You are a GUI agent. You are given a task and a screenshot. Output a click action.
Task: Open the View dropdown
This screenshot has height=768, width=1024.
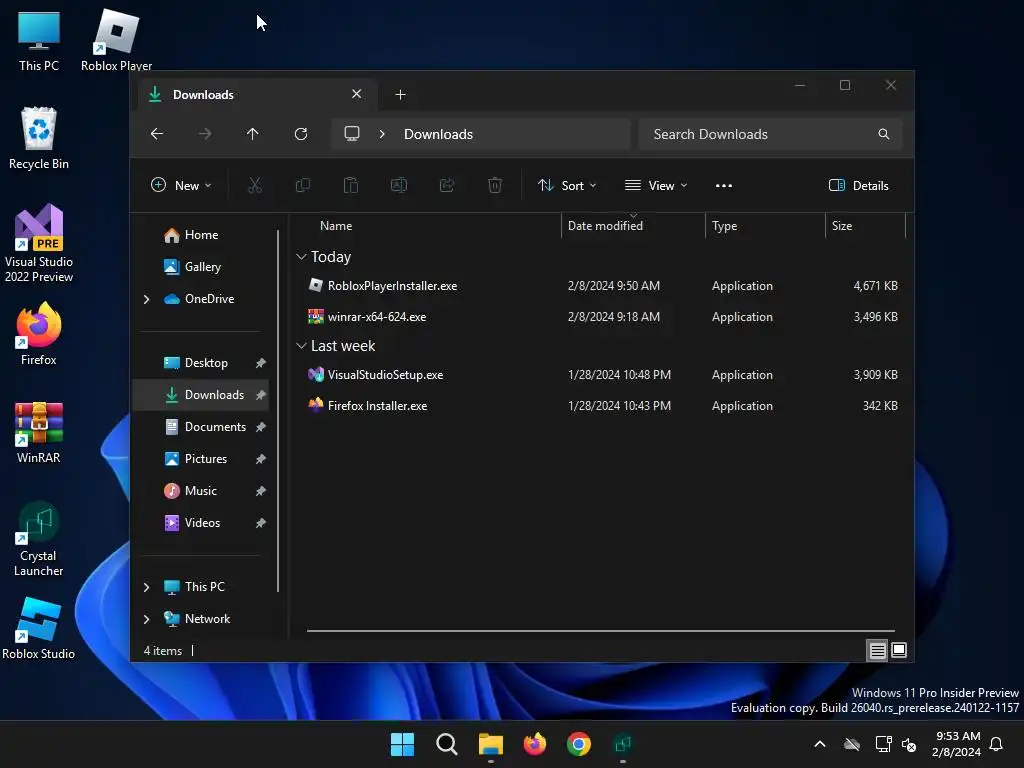click(656, 185)
